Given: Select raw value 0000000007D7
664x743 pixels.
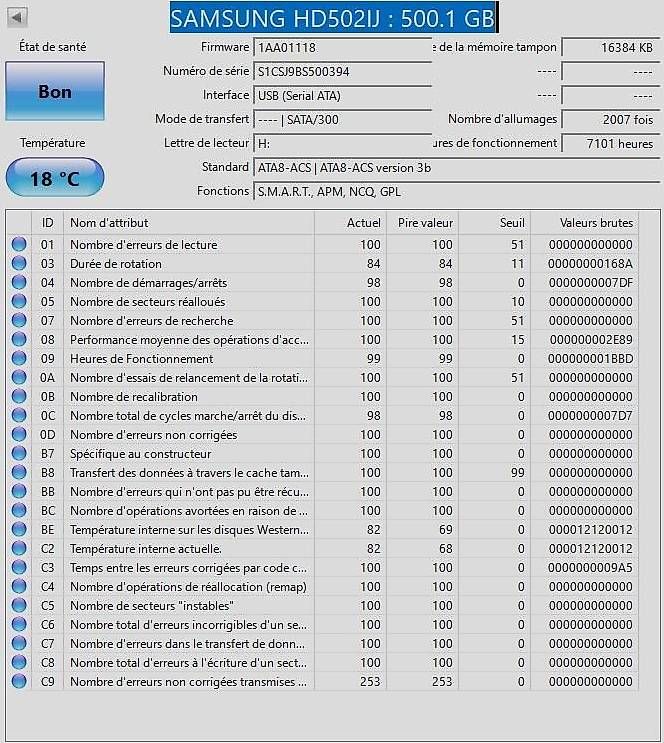Looking at the screenshot, I should pos(590,416).
